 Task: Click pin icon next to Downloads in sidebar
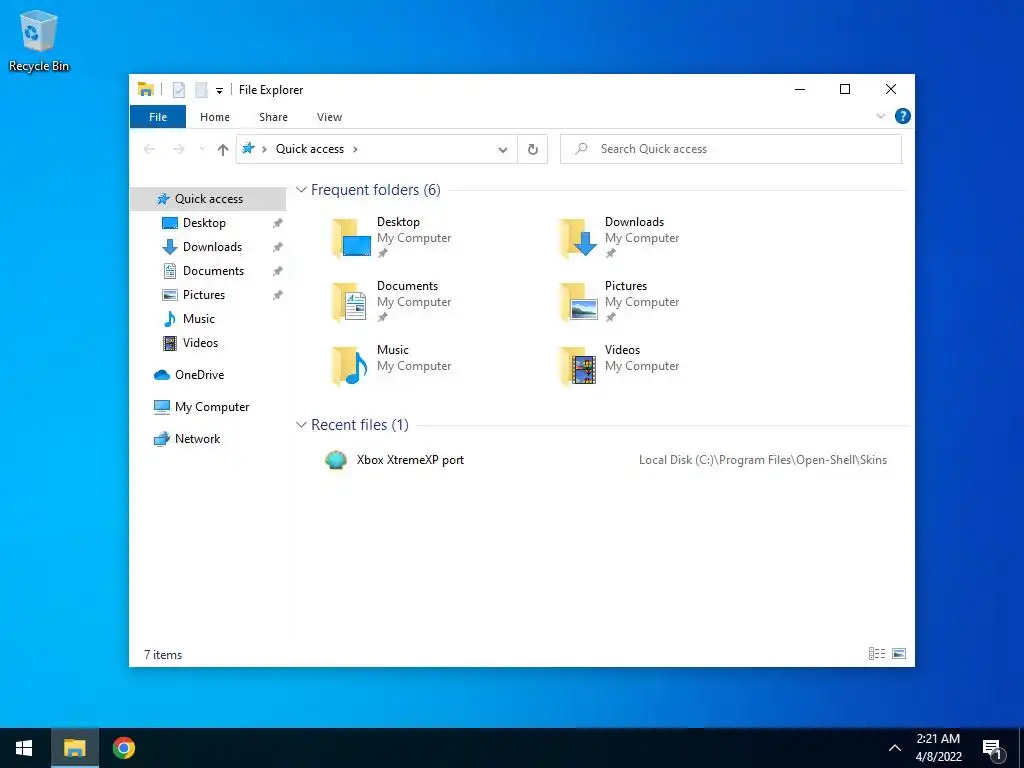pos(278,247)
